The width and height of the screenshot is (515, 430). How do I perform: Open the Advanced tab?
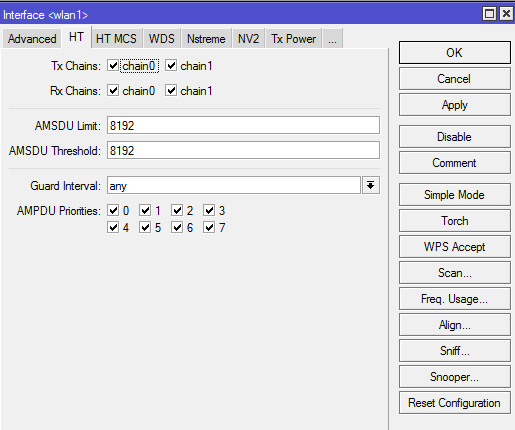pos(32,39)
